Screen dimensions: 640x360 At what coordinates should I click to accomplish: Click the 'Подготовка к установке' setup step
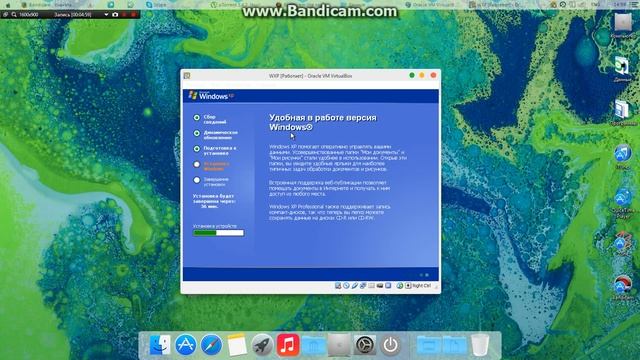point(220,150)
